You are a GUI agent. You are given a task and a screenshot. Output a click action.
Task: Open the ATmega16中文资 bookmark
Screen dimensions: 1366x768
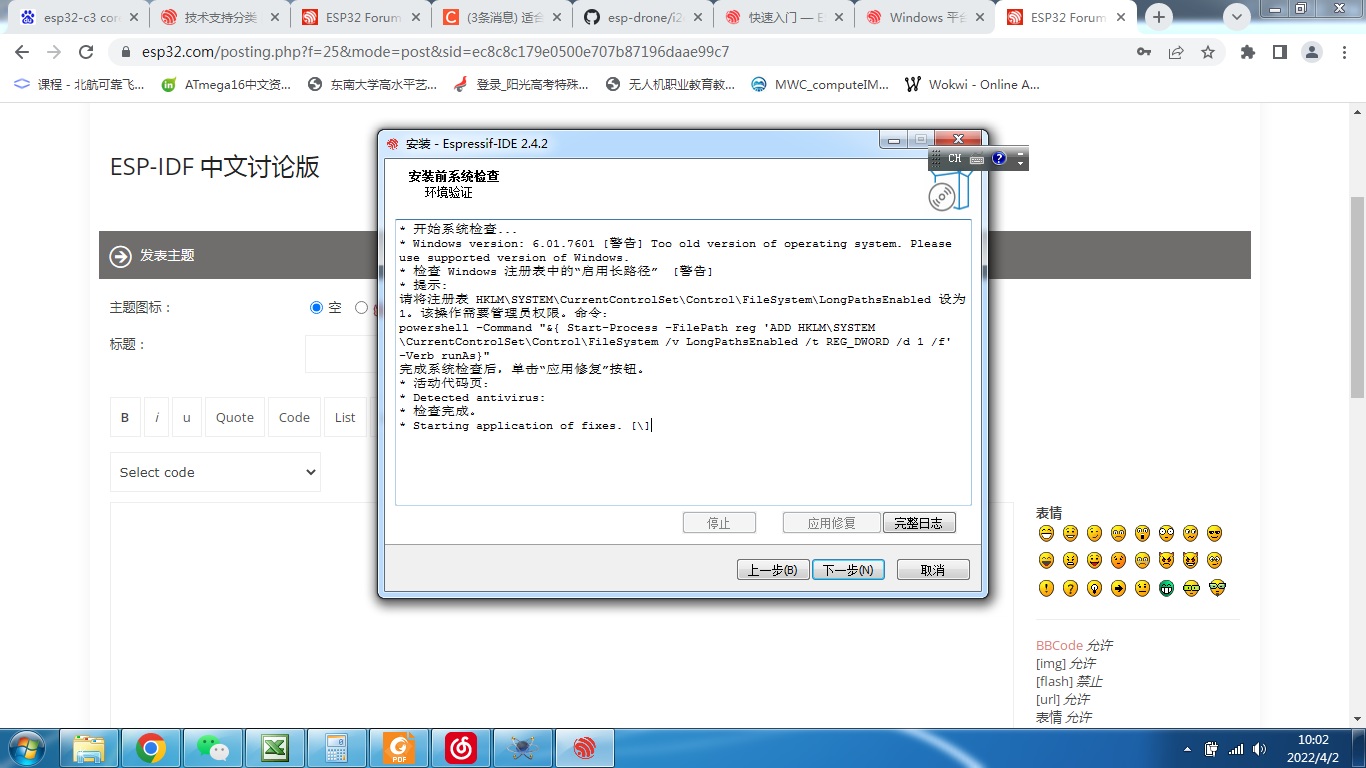pyautogui.click(x=226, y=85)
